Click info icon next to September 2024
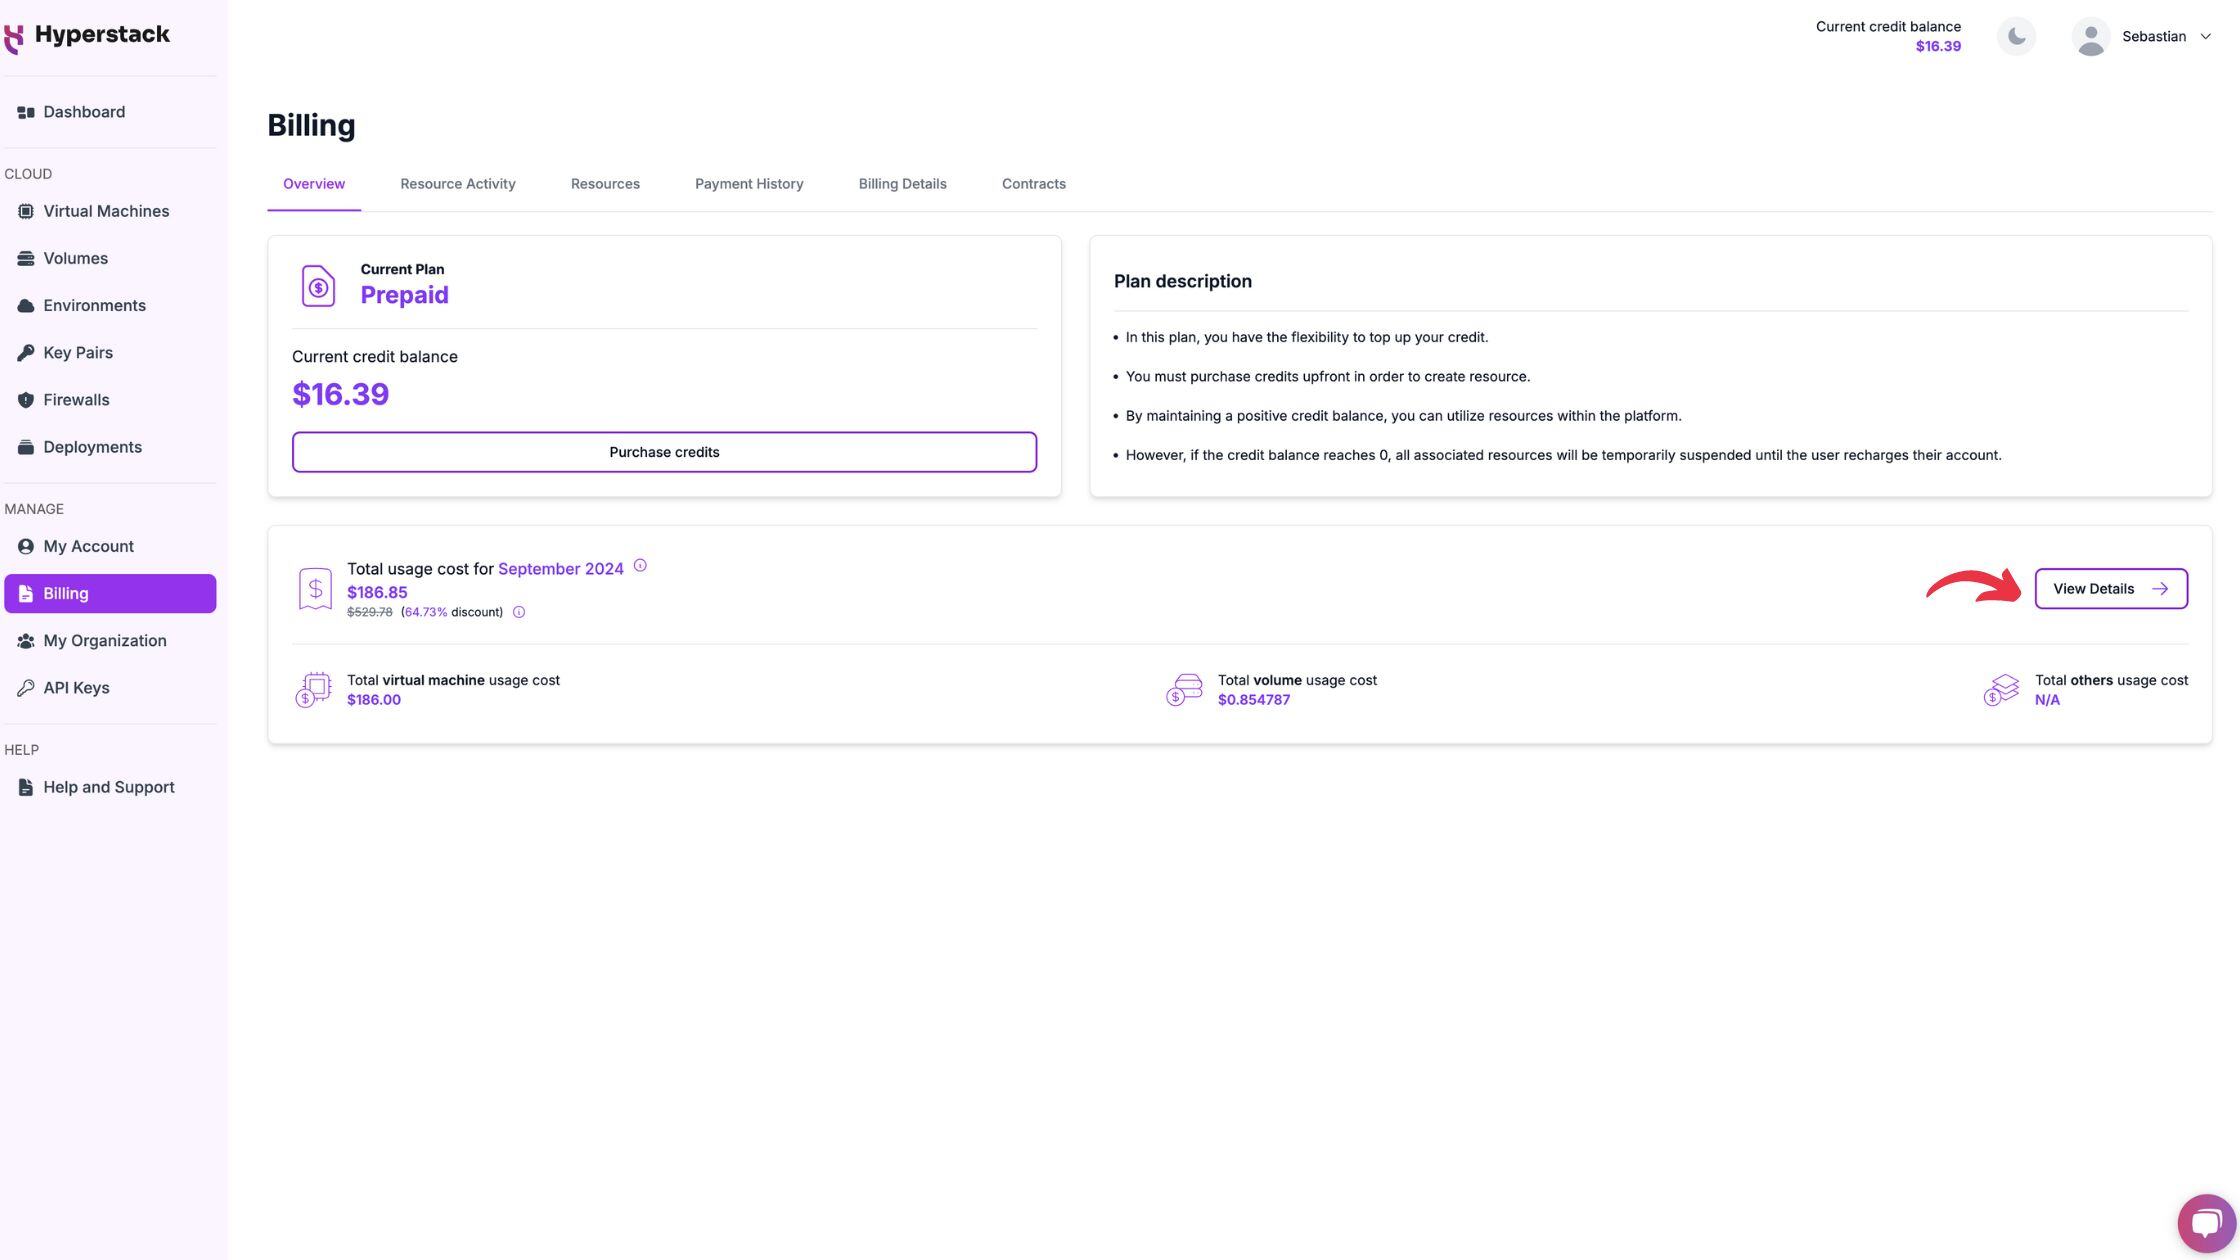 coord(640,566)
